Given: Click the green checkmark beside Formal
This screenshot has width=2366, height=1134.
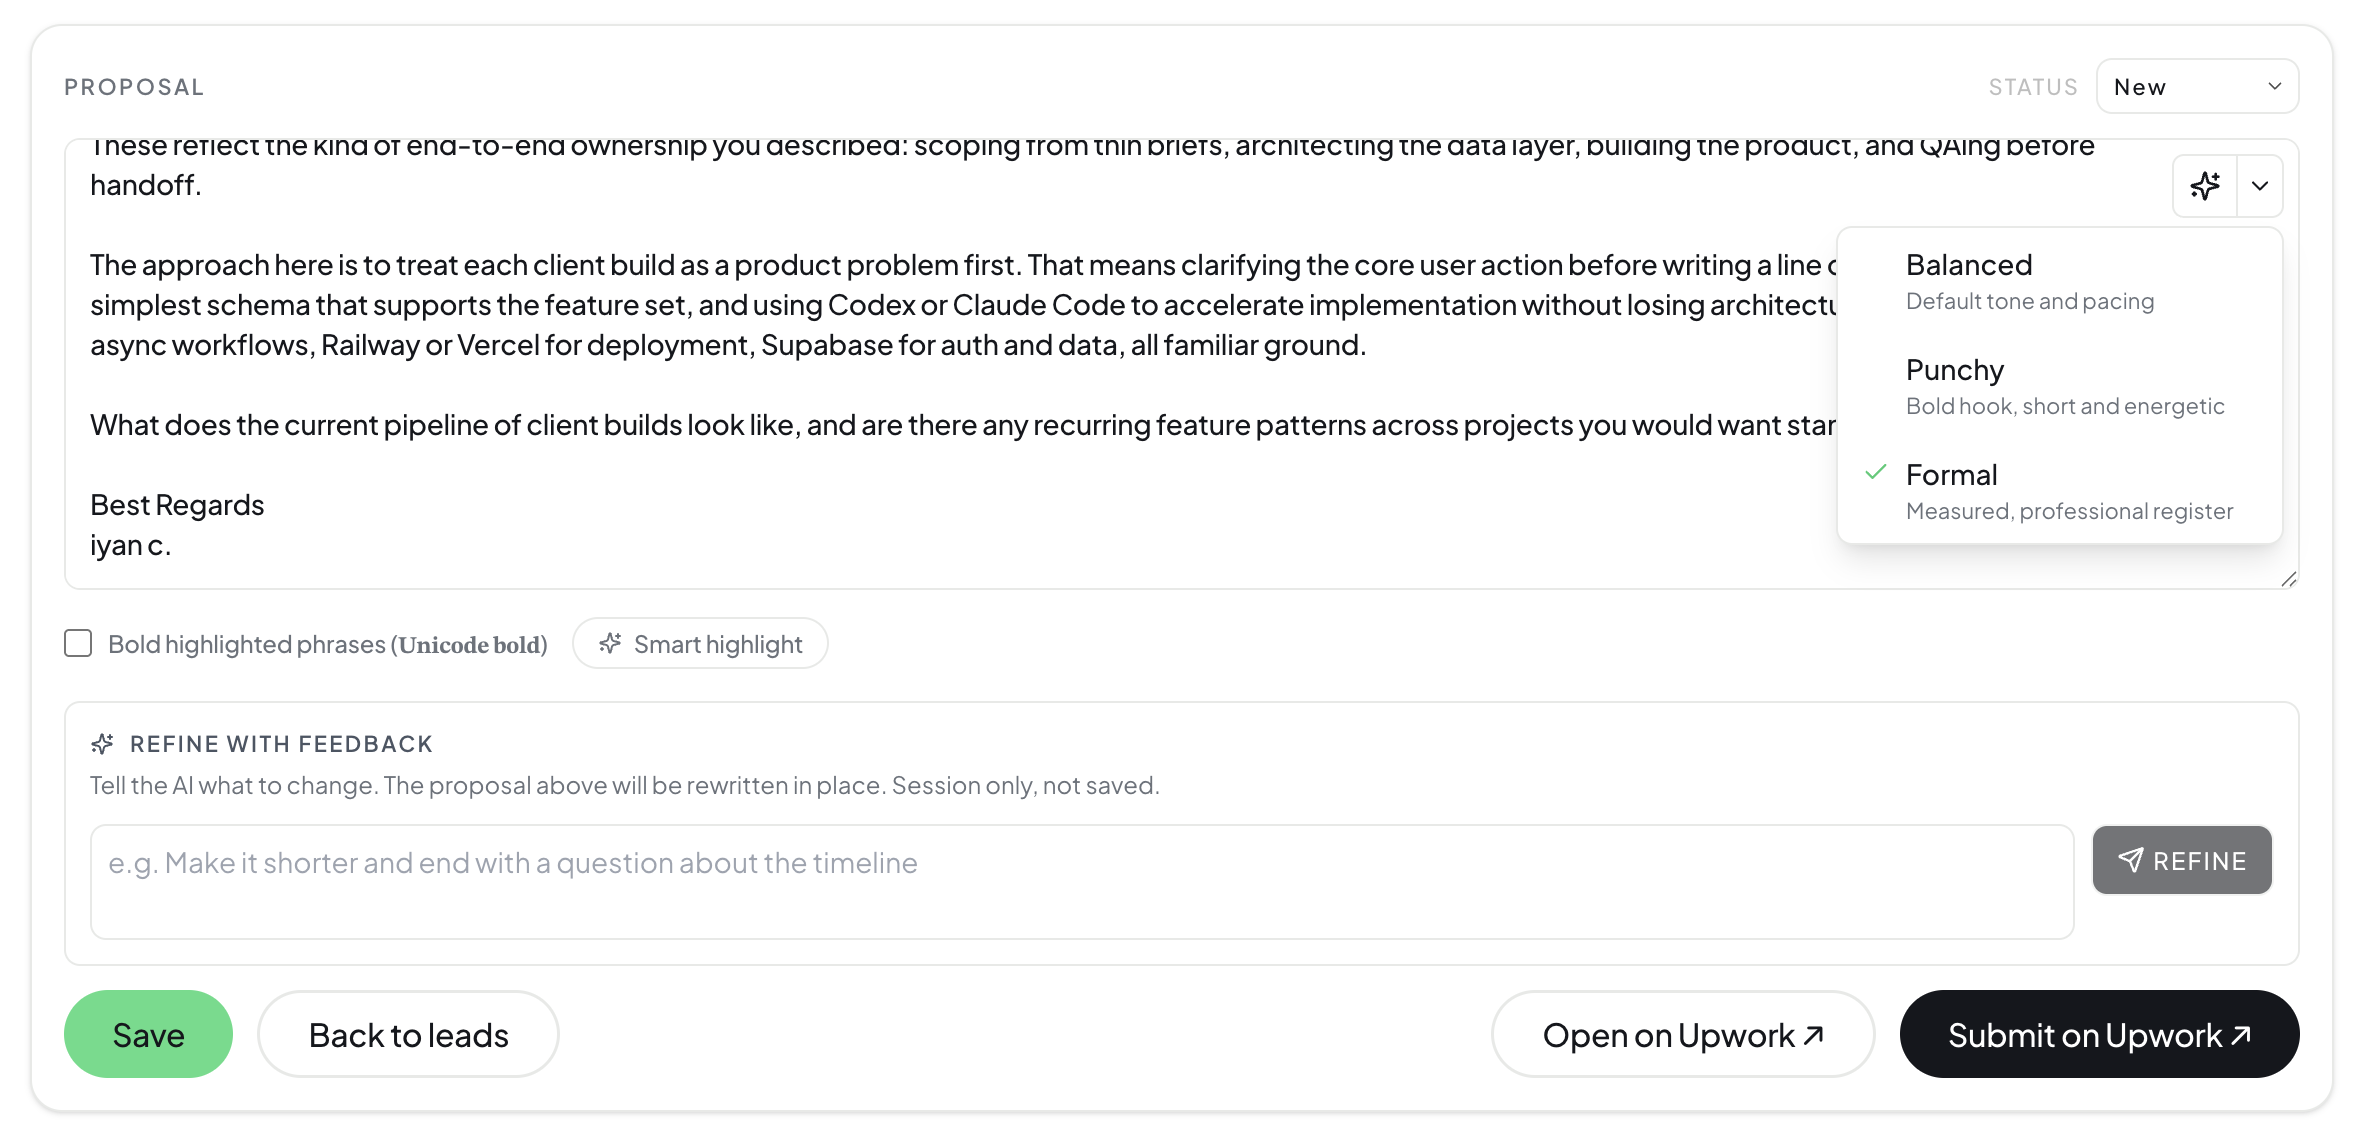Looking at the screenshot, I should click(x=1876, y=472).
